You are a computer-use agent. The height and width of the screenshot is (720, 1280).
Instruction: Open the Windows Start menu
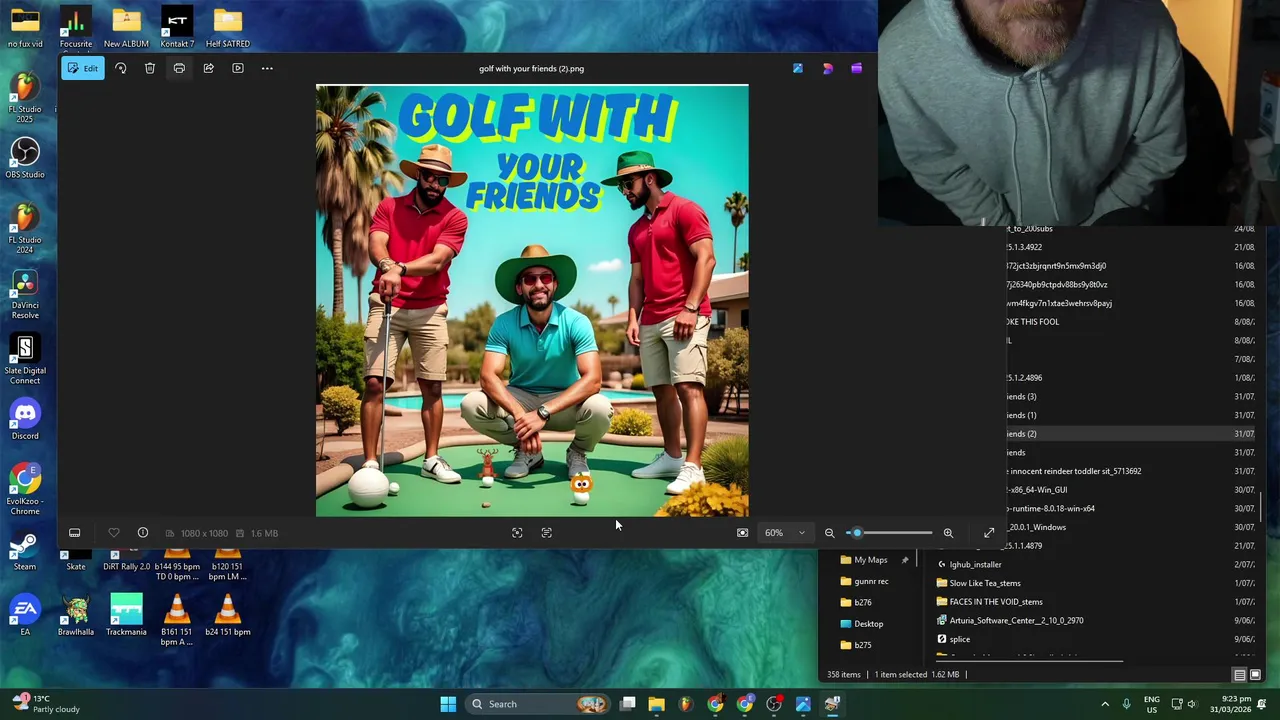coord(448,704)
